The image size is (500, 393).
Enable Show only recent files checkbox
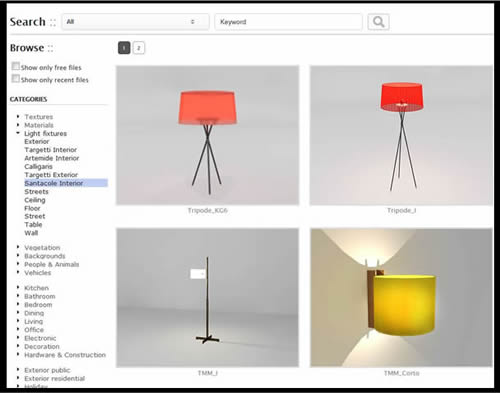tap(15, 78)
